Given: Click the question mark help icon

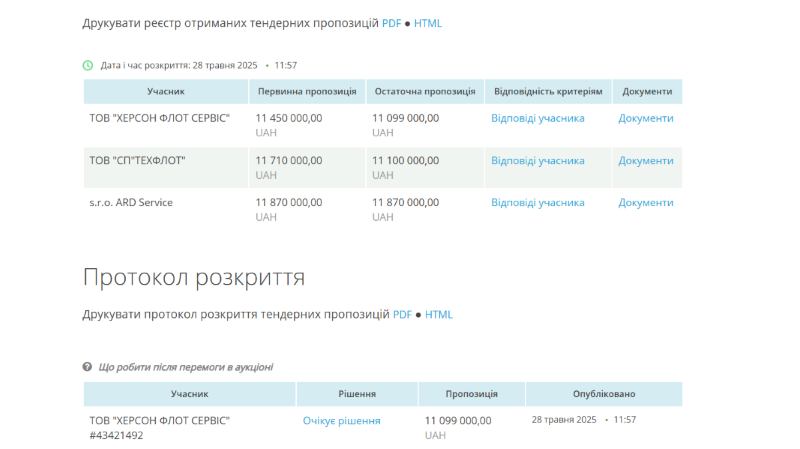Looking at the screenshot, I should click(x=87, y=367).
